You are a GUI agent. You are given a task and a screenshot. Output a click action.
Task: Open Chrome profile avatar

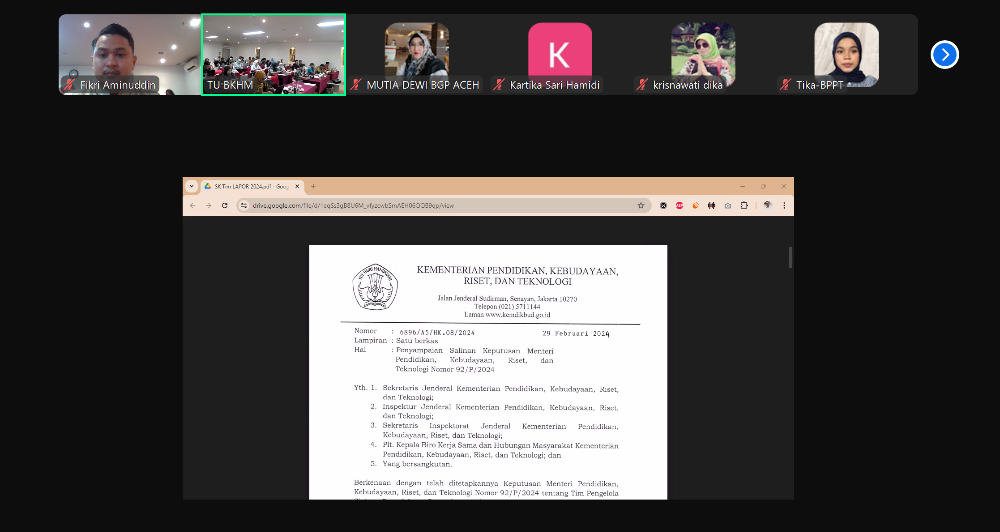767,205
